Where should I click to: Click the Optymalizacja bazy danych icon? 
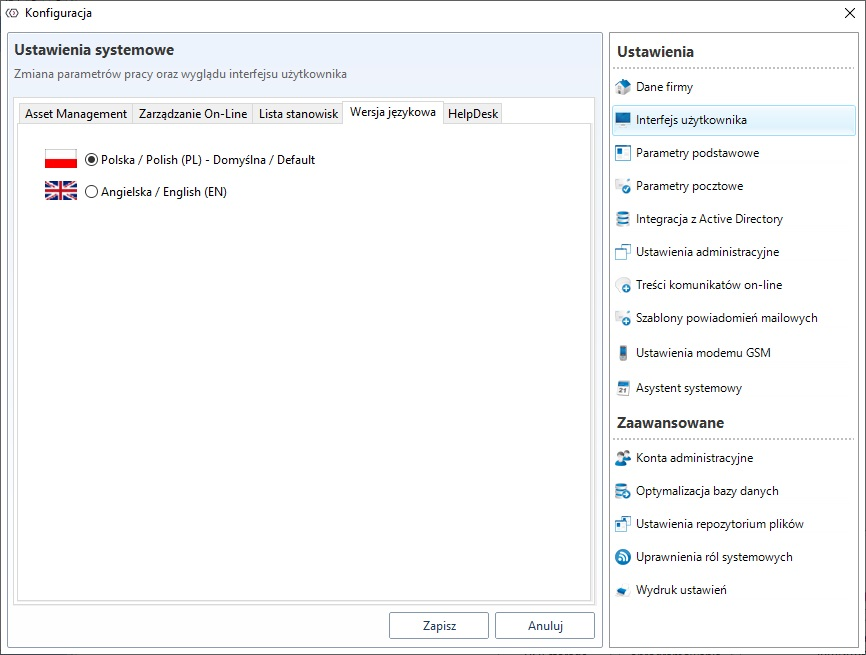click(x=623, y=491)
